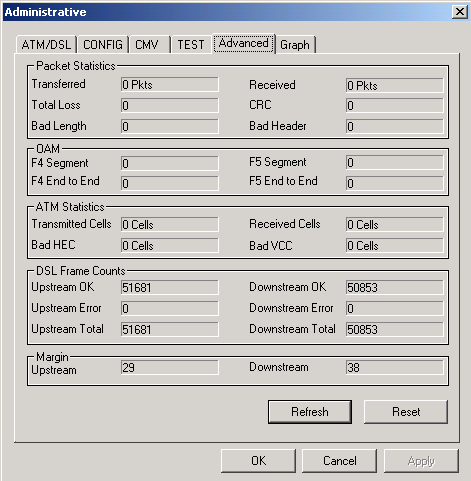
Task: Click the Reset button
Action: point(406,412)
